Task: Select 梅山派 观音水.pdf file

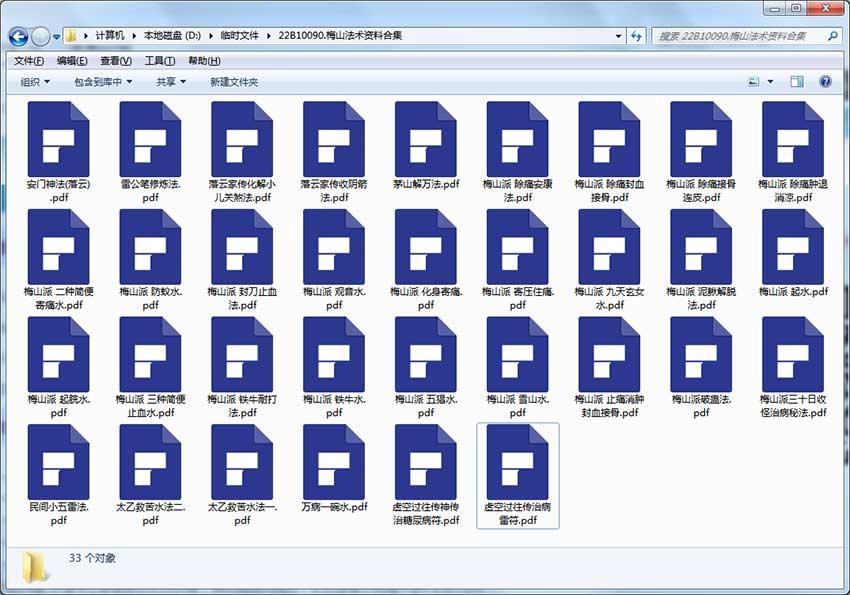Action: pyautogui.click(x=334, y=260)
